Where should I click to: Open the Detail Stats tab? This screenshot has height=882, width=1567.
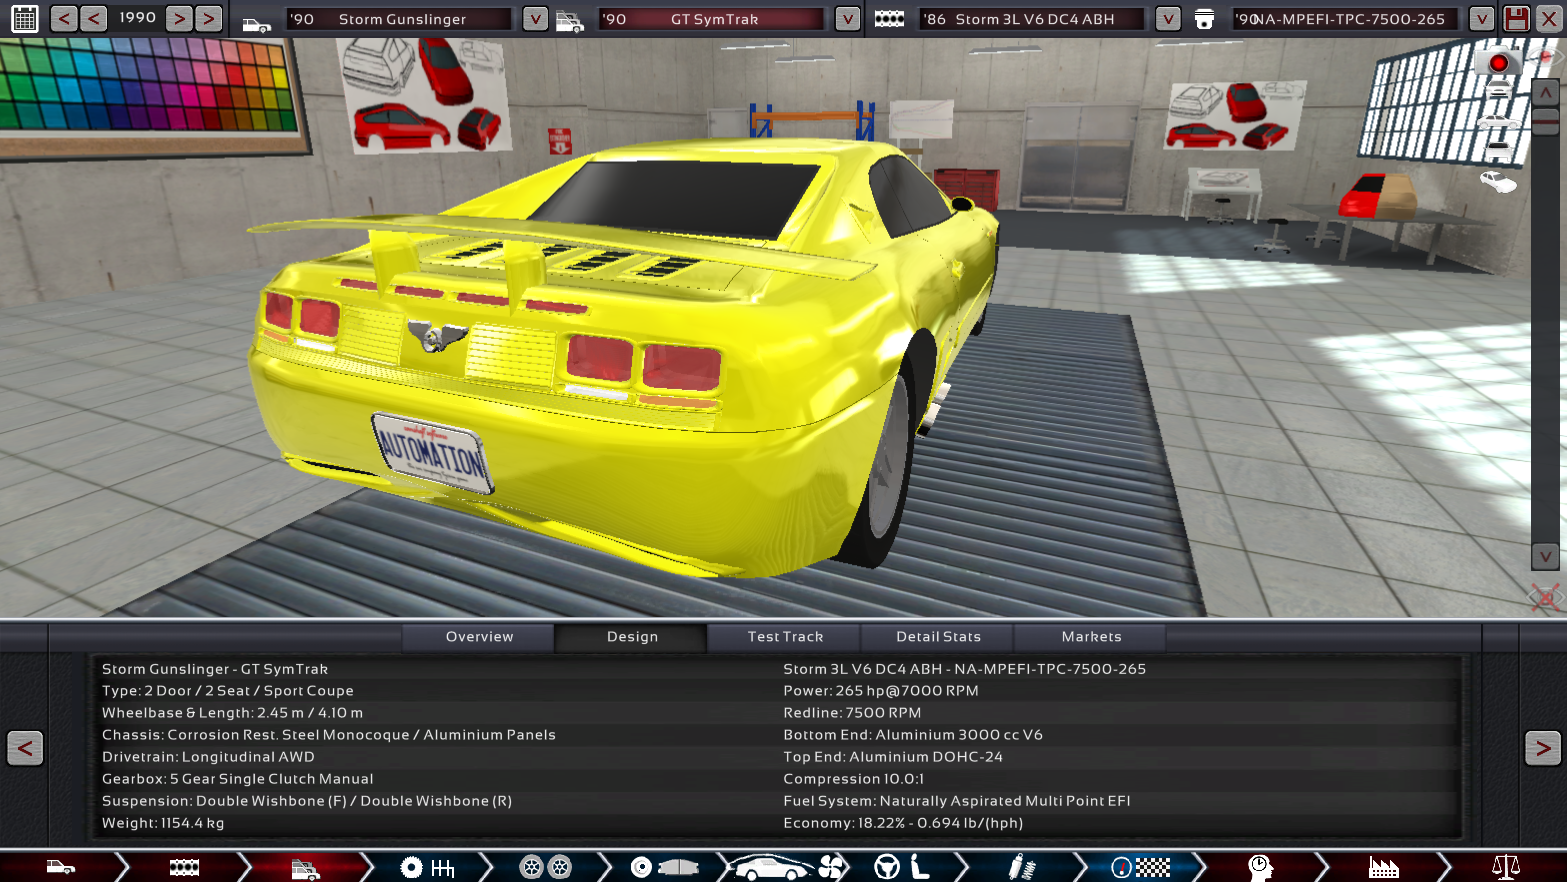938,637
